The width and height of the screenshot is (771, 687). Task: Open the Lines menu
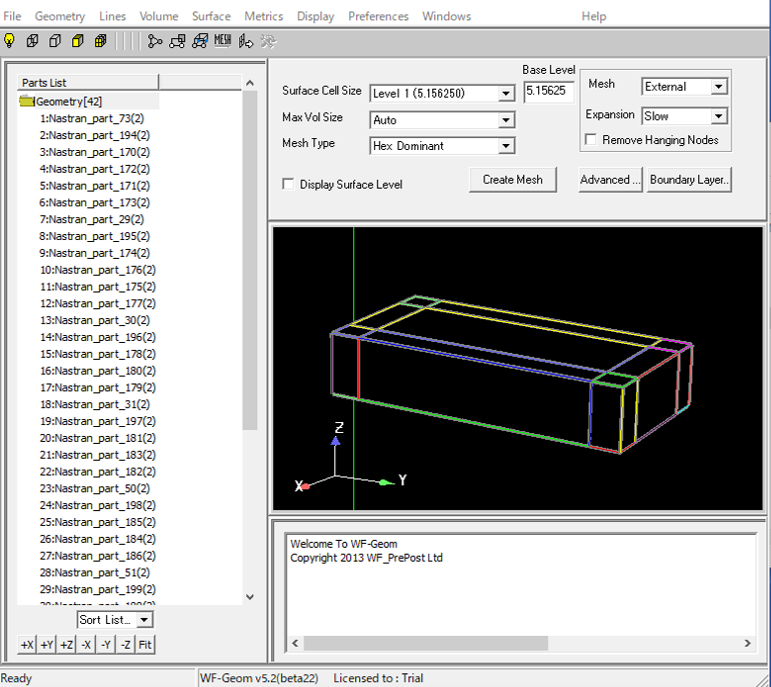pyautogui.click(x=112, y=16)
